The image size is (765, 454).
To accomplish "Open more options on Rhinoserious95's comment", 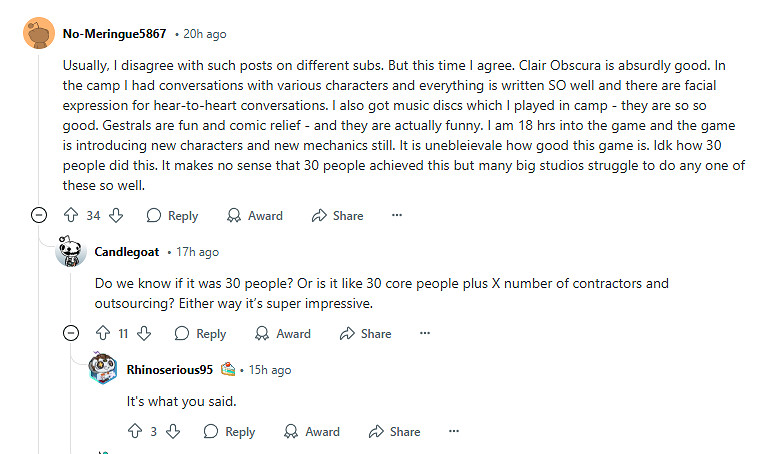I will (x=454, y=432).
